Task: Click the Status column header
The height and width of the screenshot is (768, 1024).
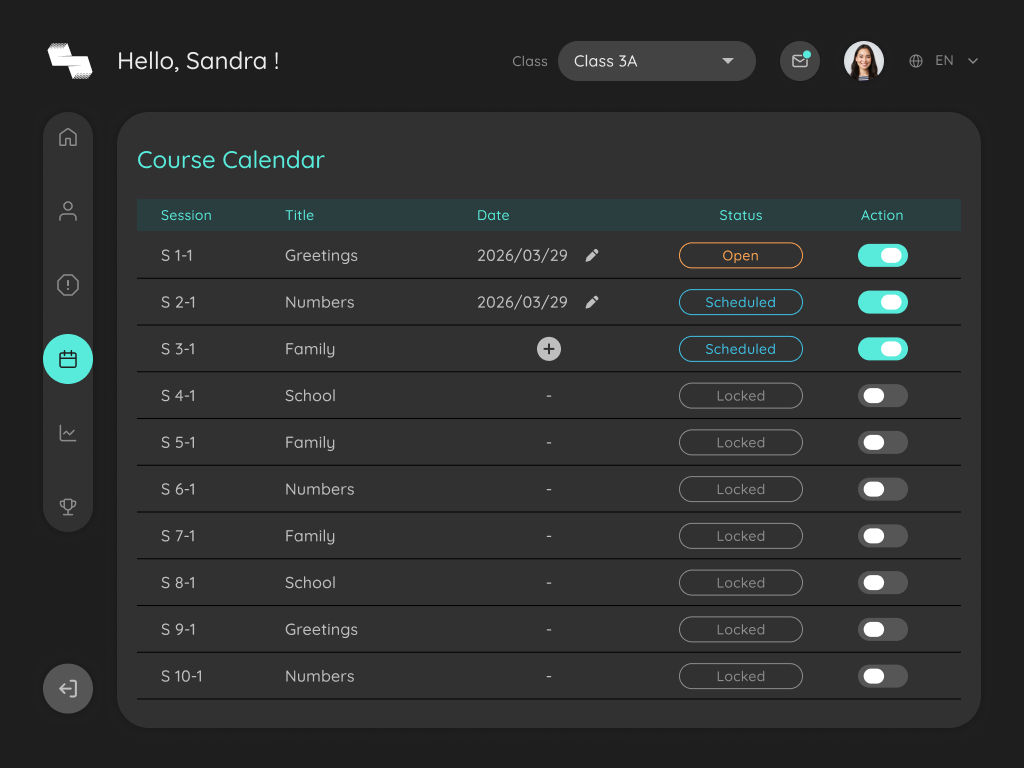Action: pyautogui.click(x=741, y=216)
